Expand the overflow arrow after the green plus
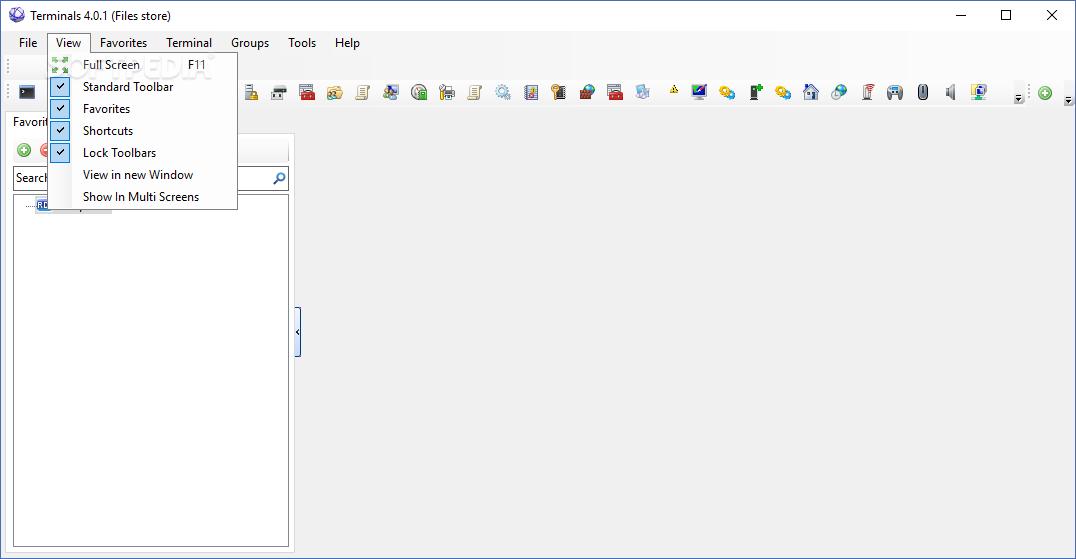 pyautogui.click(x=1068, y=100)
